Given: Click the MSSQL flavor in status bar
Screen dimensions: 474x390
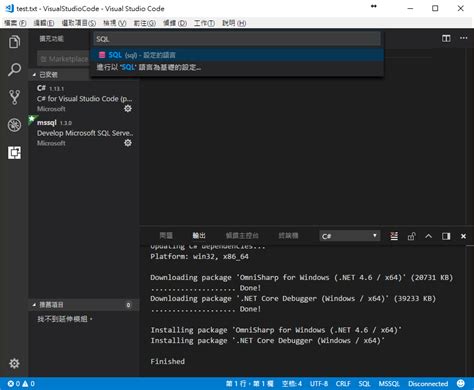Looking at the screenshot, I should coord(389,384).
